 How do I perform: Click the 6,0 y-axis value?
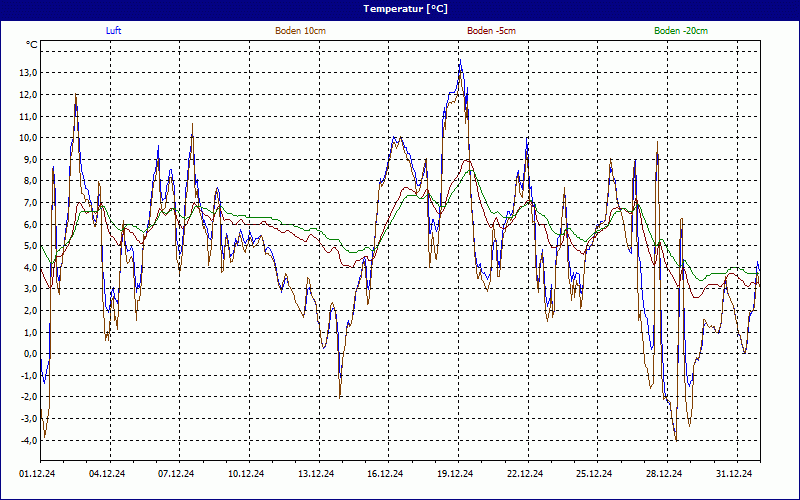click(30, 224)
